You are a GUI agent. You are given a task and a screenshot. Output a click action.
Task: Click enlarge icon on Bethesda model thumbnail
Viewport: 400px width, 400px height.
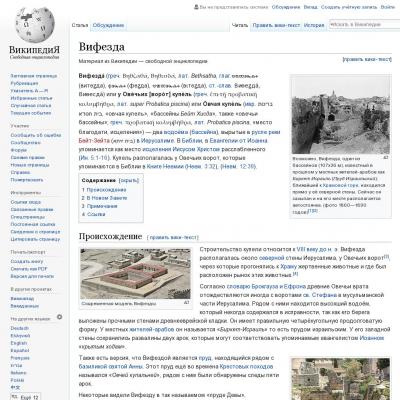186,303
